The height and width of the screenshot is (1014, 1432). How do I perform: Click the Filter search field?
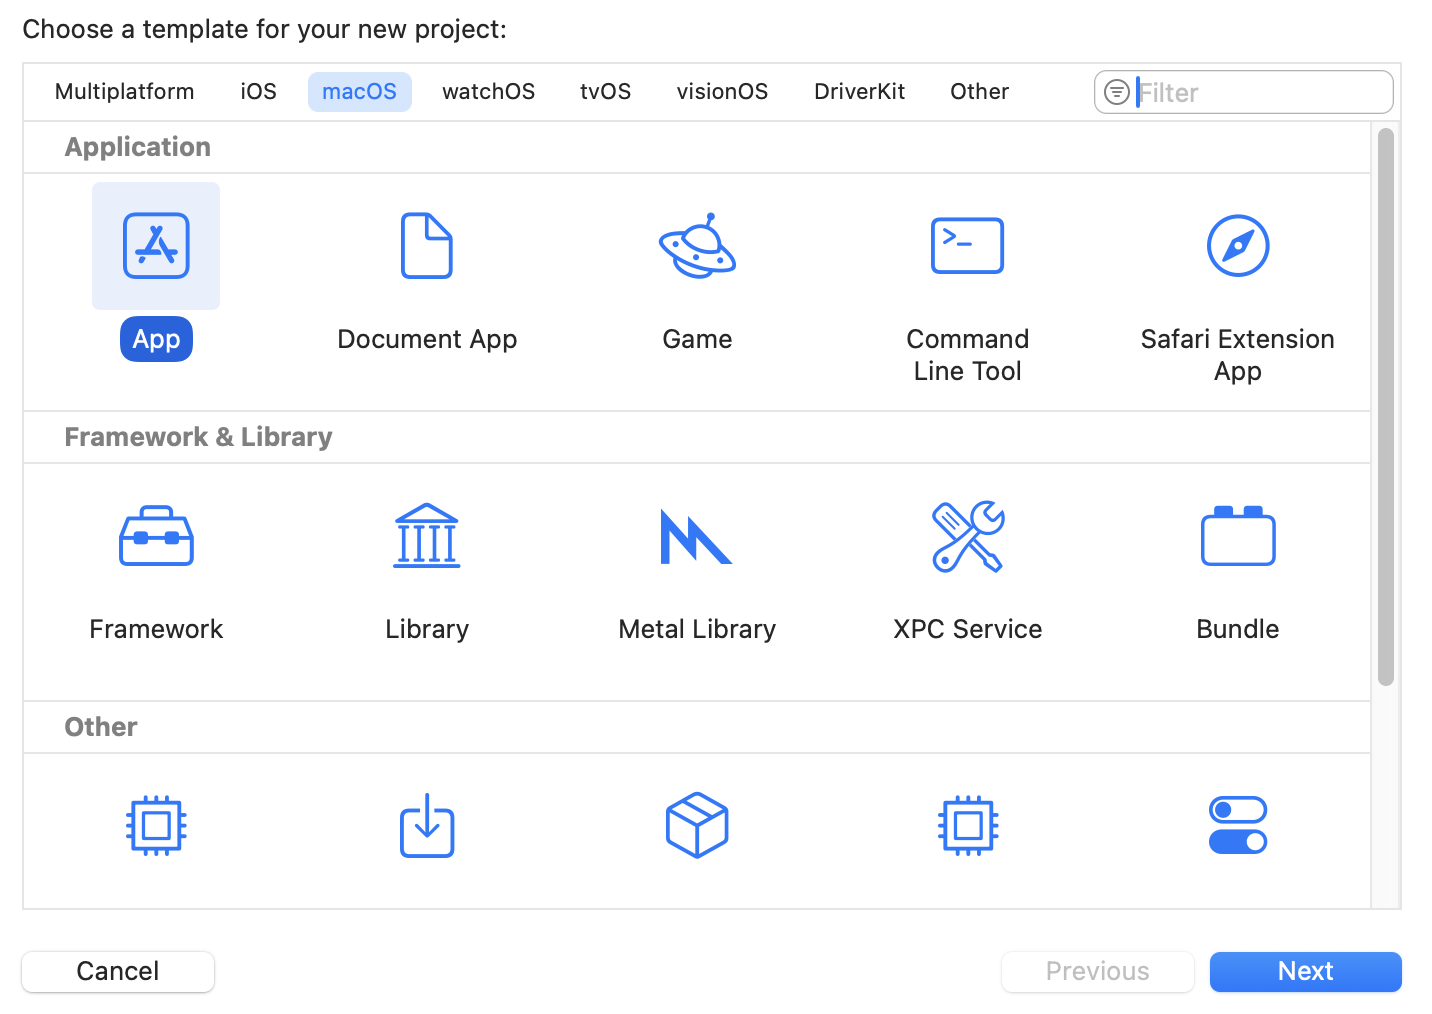(1260, 93)
